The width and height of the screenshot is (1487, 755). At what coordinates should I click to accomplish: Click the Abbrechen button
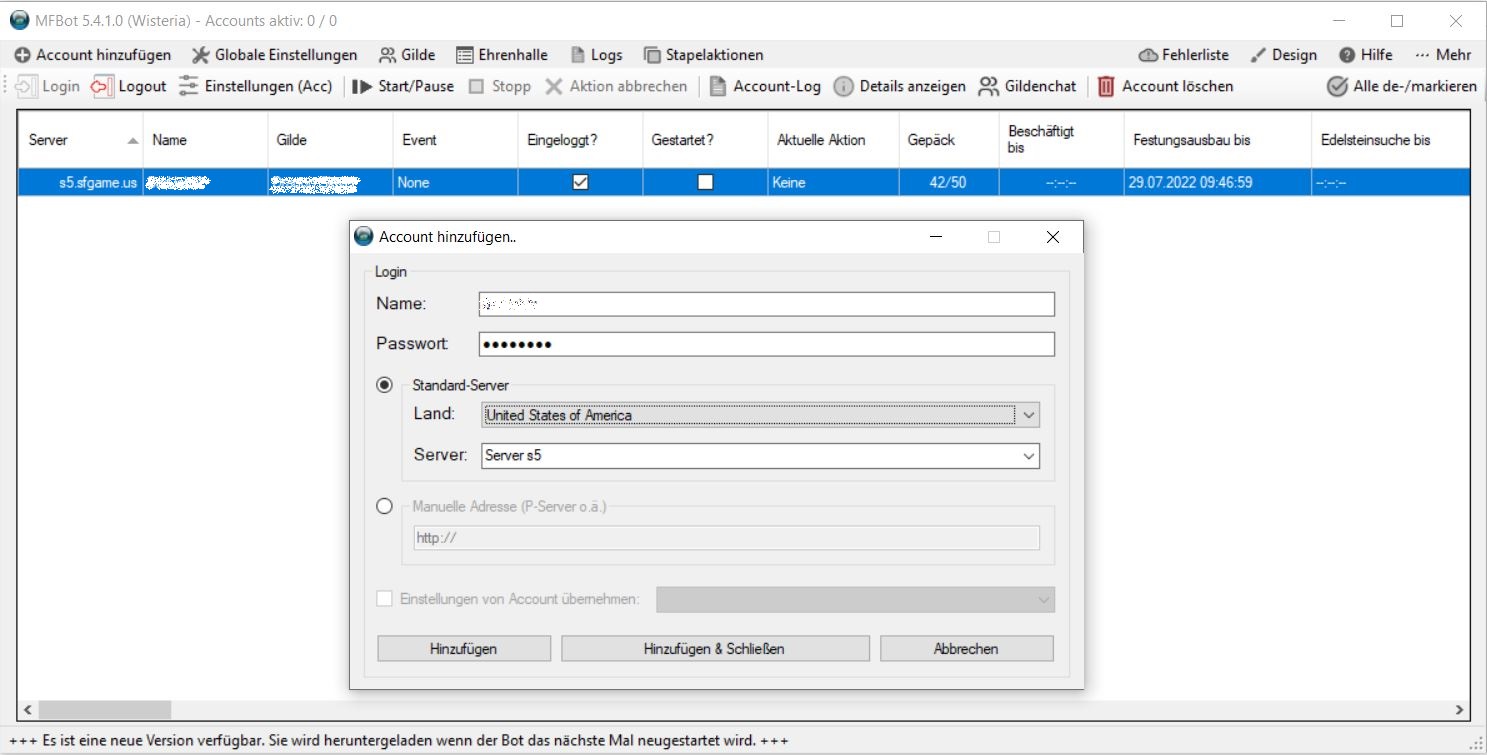(967, 649)
